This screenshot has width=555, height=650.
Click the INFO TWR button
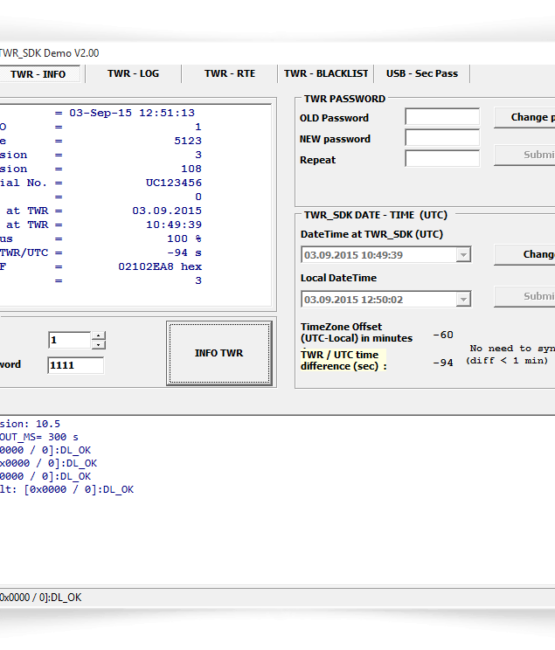[219, 353]
